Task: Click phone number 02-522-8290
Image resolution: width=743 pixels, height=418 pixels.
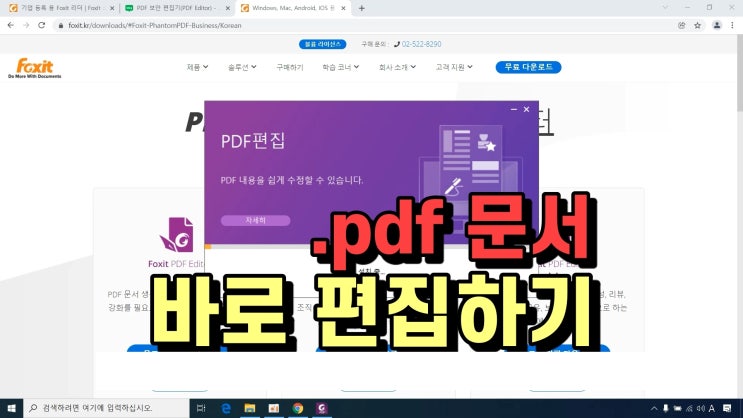Action: pos(421,44)
